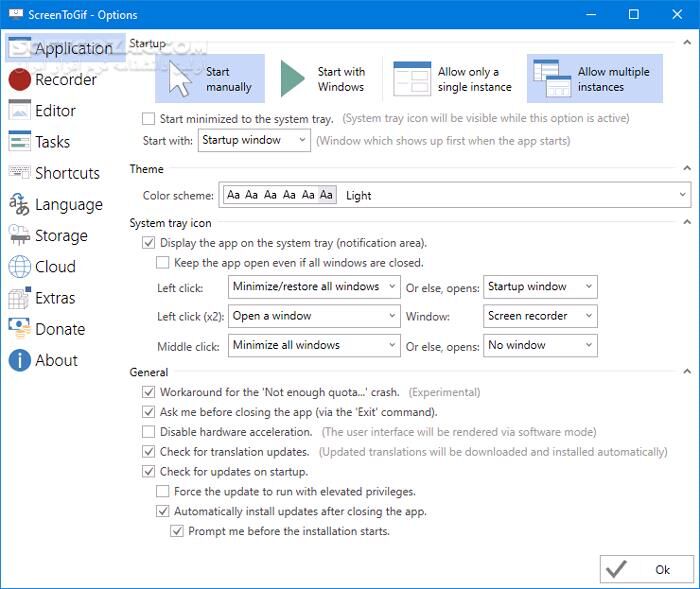Screen dimensions: 700x589
Task: Open the Middle click action dropdown
Action: [314, 346]
